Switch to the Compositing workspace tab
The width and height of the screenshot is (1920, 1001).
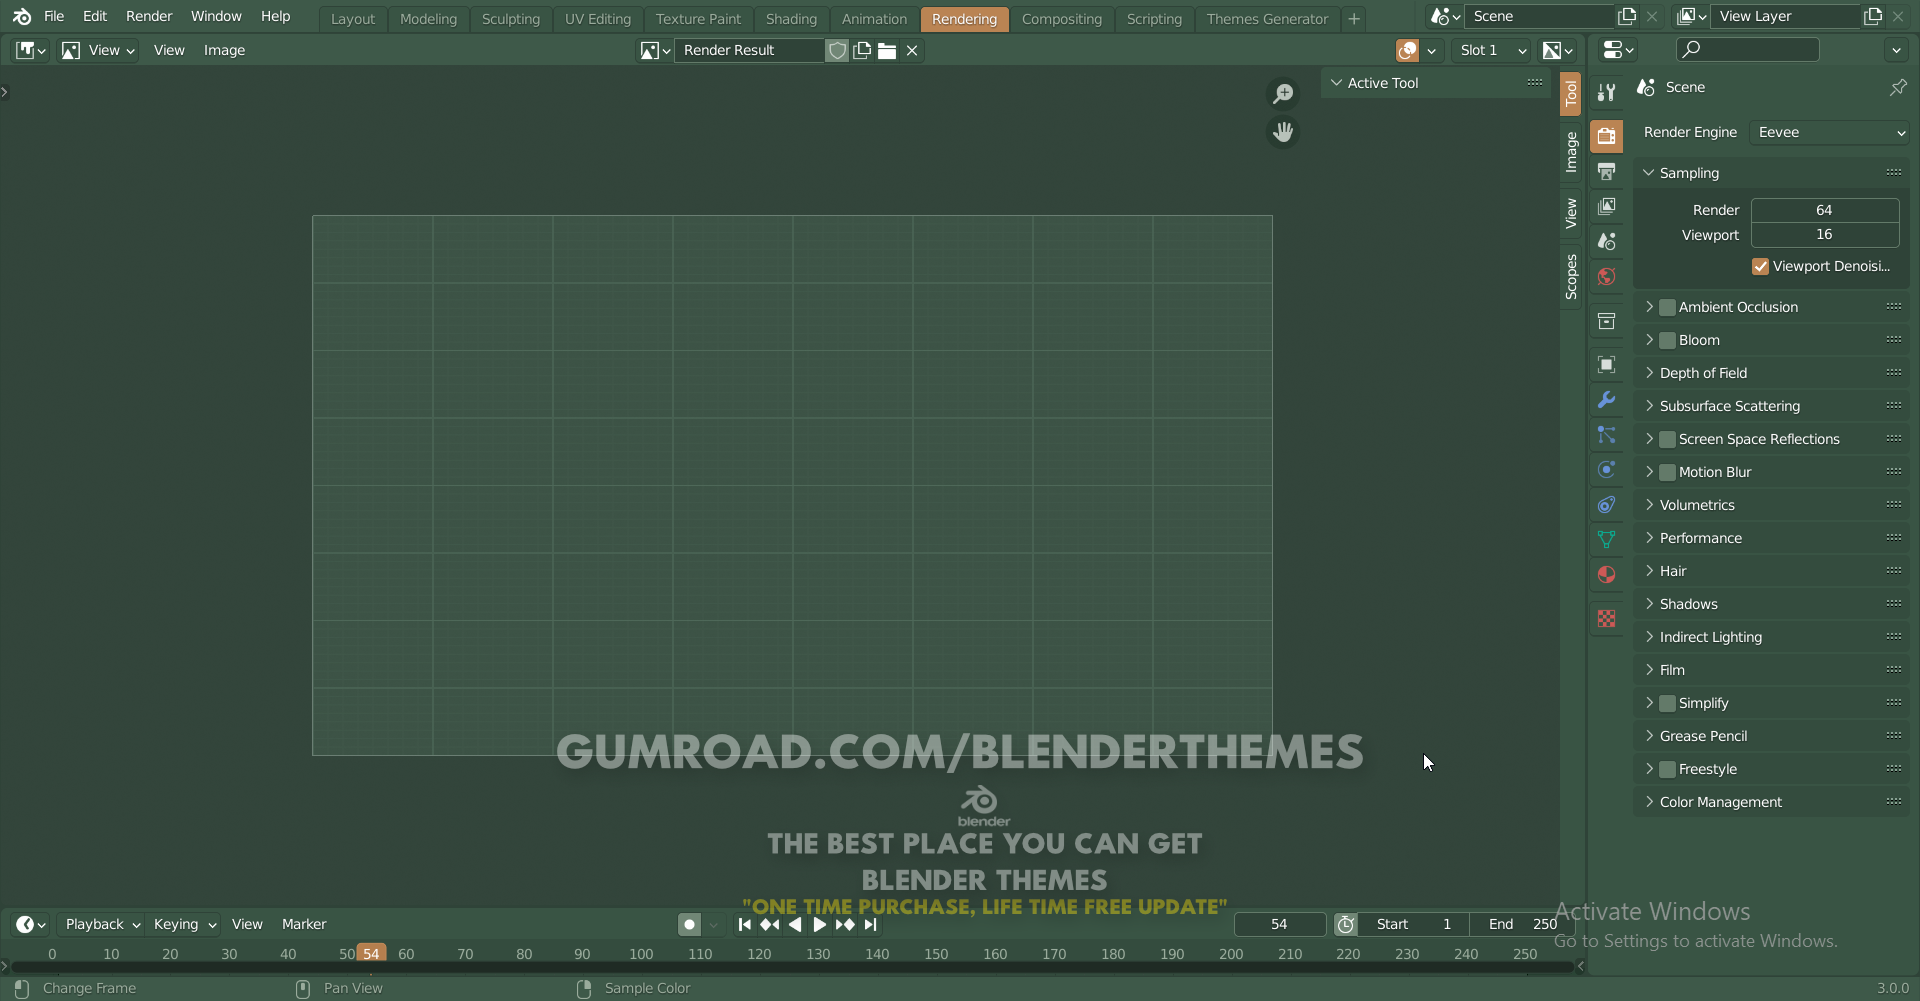point(1061,19)
